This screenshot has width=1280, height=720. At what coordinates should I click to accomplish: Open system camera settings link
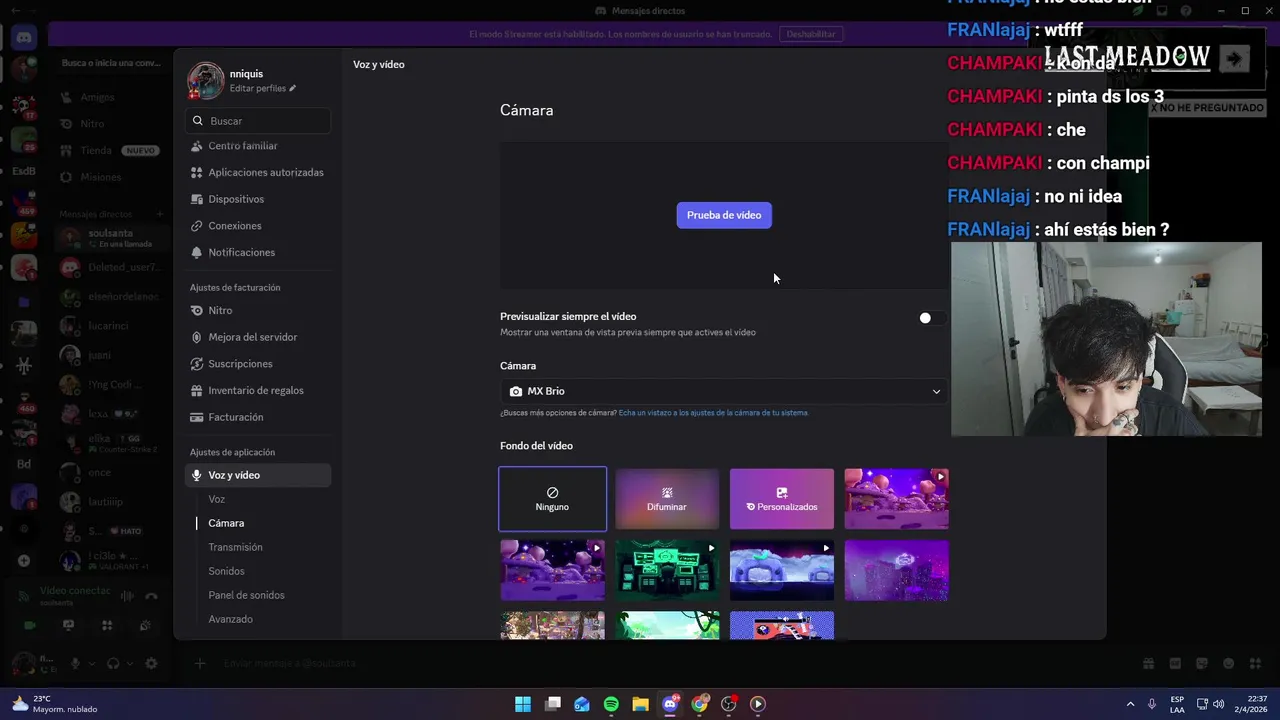[x=714, y=413]
